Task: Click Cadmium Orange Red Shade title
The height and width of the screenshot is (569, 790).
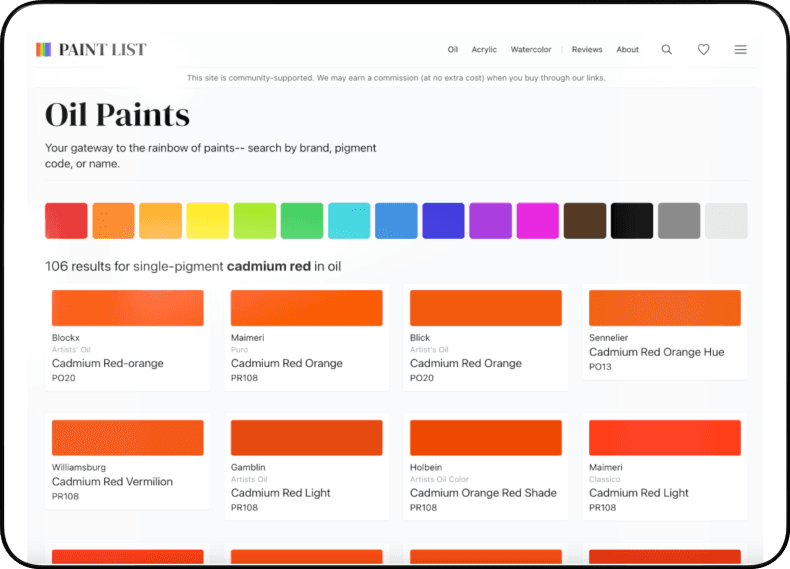Action: tap(483, 492)
